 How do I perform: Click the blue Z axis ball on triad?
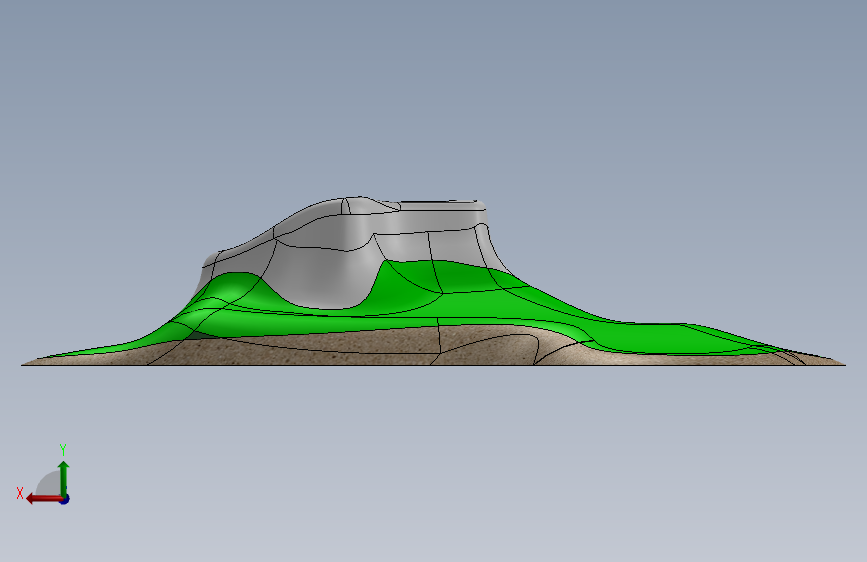click(65, 499)
